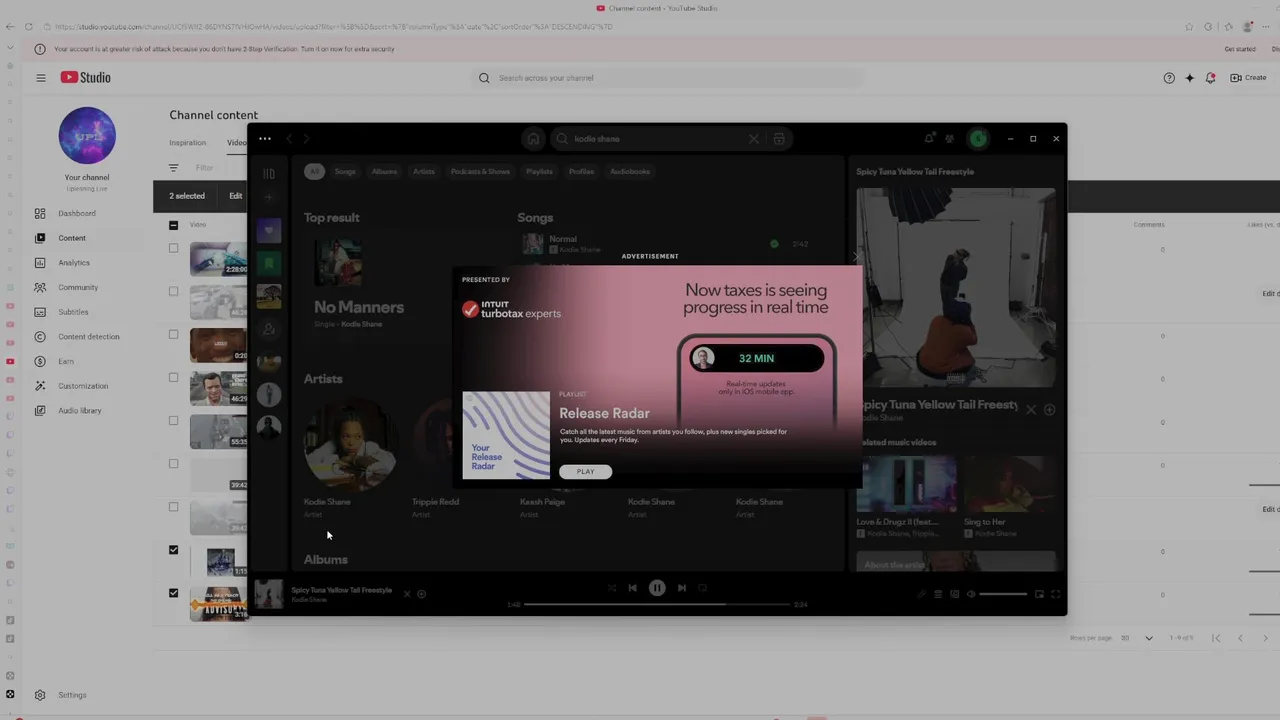Image resolution: width=1280 pixels, height=720 pixels.
Task: Click the plus create icon in Spotify sidebar
Action: (269, 197)
